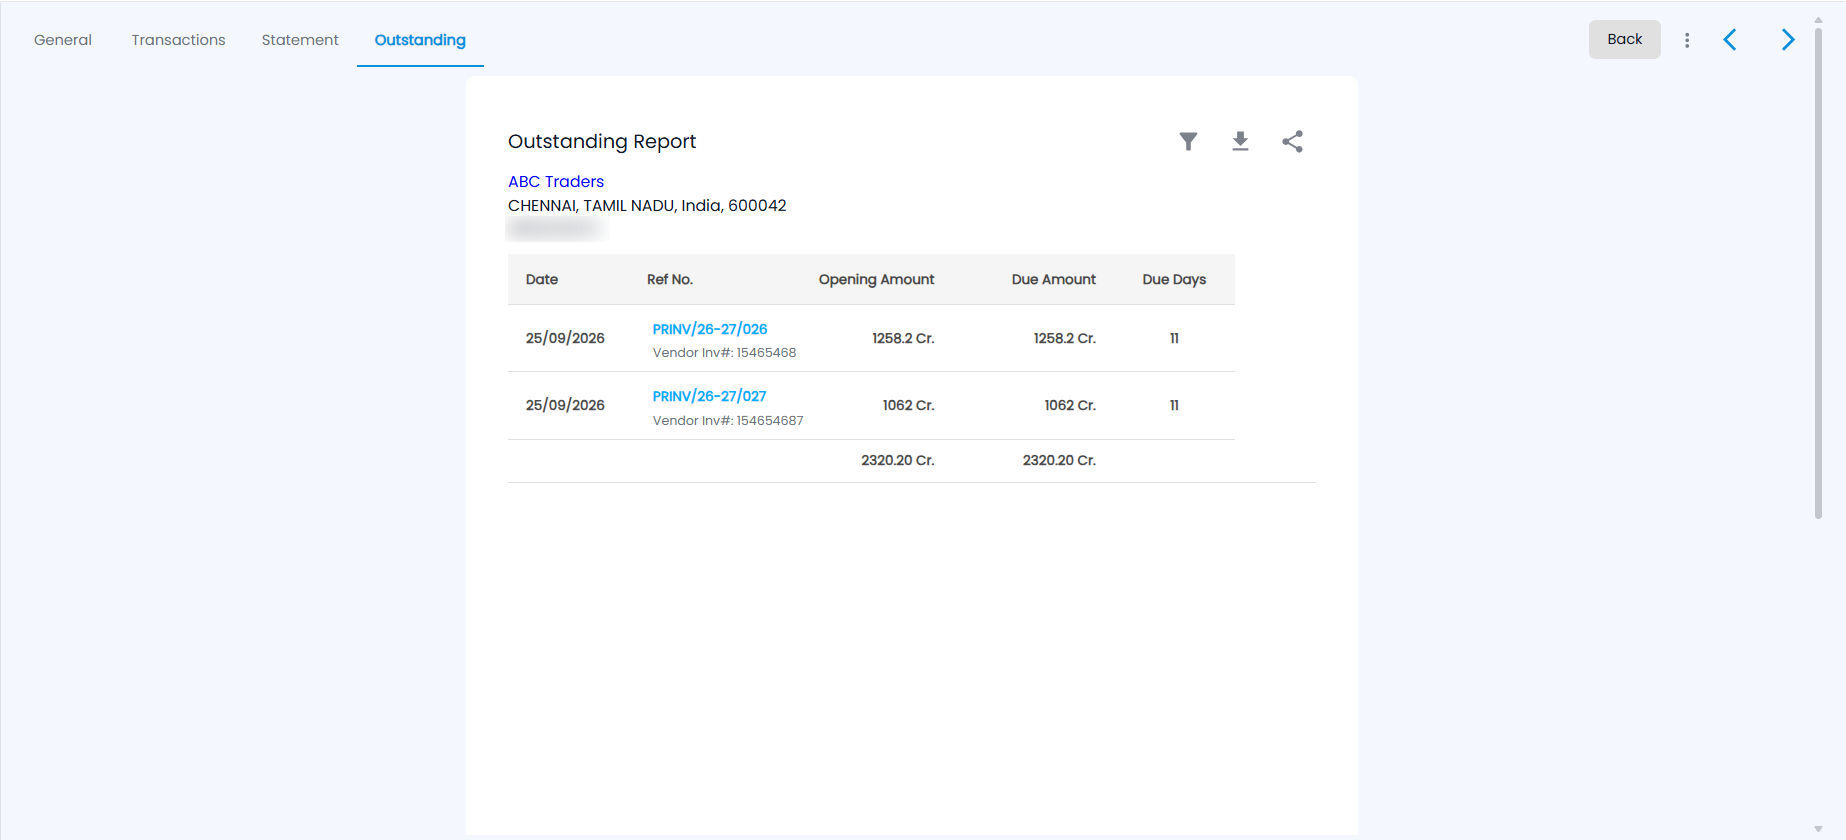Image resolution: width=1846 pixels, height=840 pixels.
Task: Click the Ref No. column header
Action: point(670,279)
